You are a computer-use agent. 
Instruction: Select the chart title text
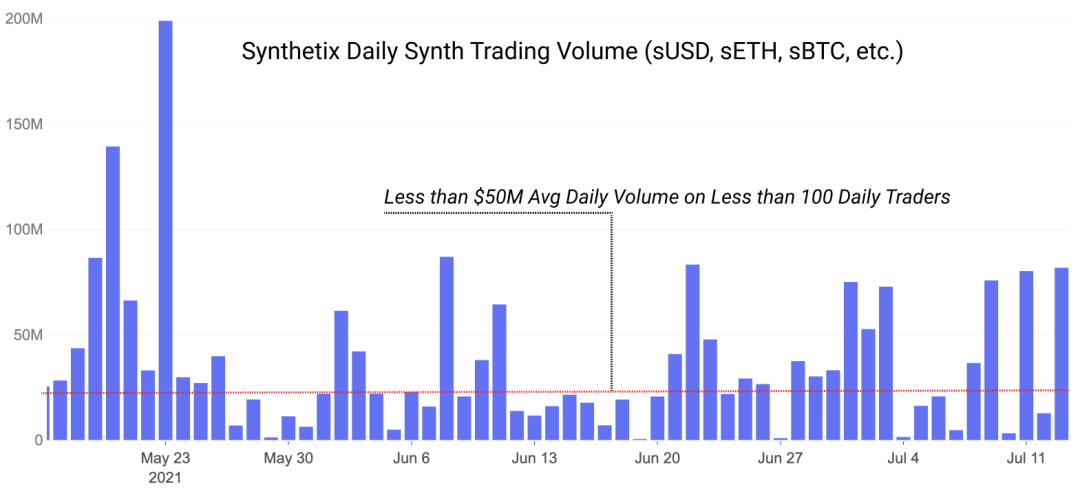(x=572, y=52)
